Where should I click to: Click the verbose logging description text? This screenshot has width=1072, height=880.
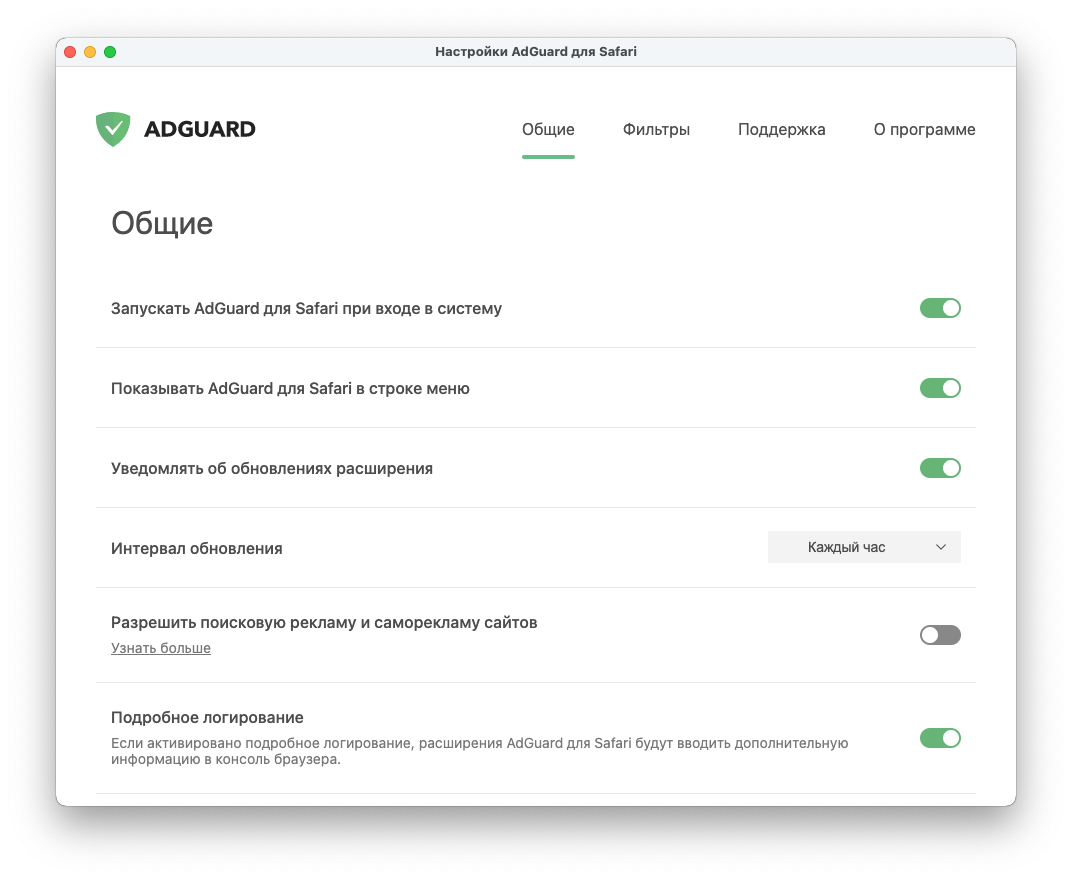pyautogui.click(x=479, y=751)
